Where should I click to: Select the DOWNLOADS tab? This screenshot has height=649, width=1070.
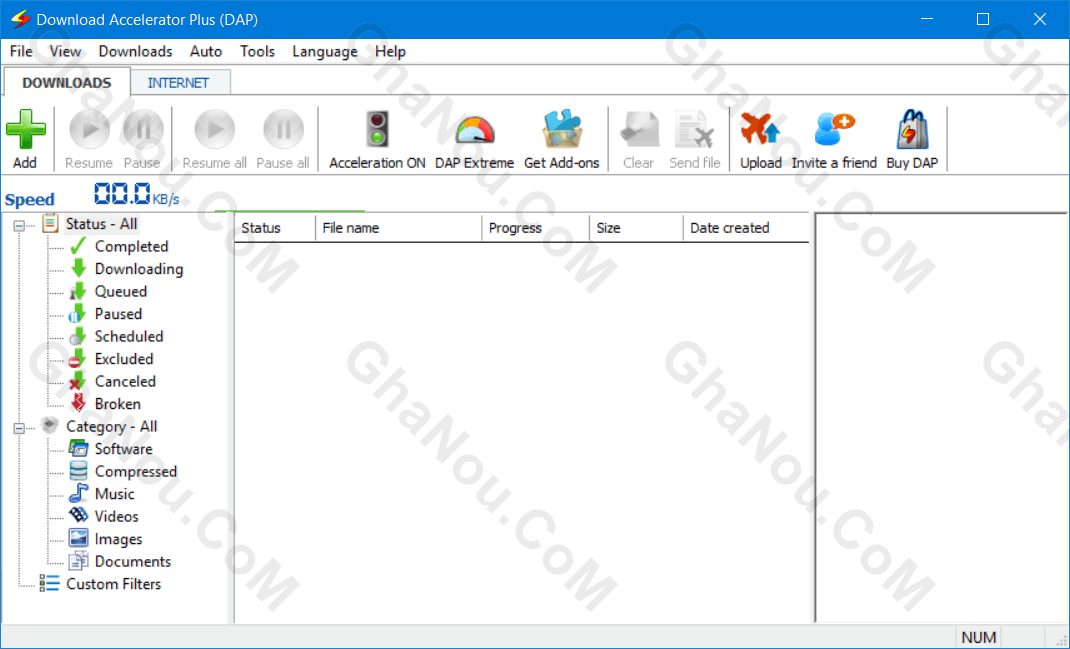tap(67, 83)
